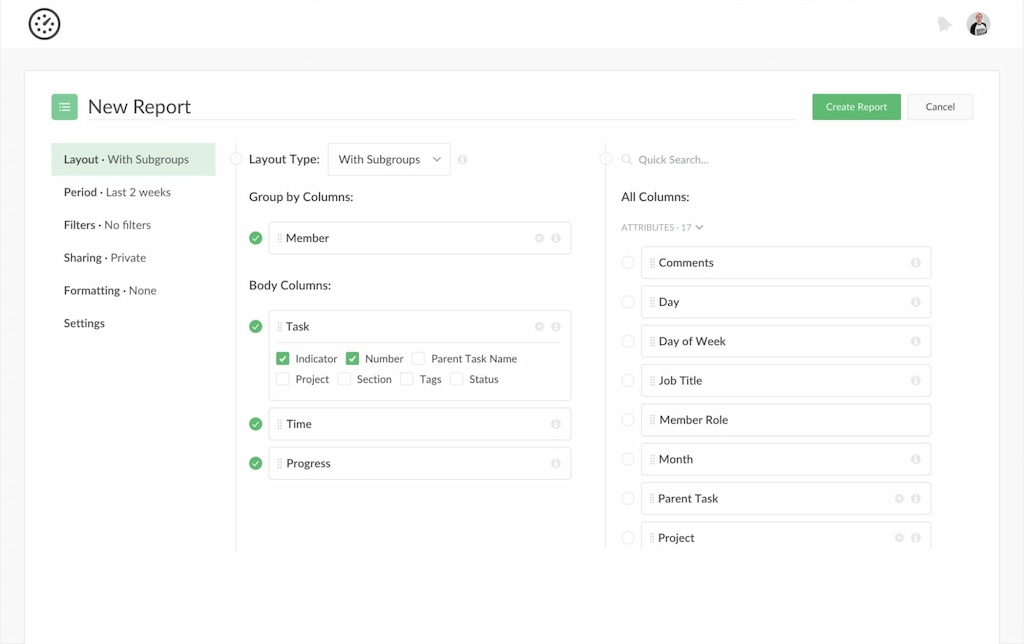The width and height of the screenshot is (1024, 644).
Task: Open gear settings on the Parent Task column
Action: pos(899,498)
